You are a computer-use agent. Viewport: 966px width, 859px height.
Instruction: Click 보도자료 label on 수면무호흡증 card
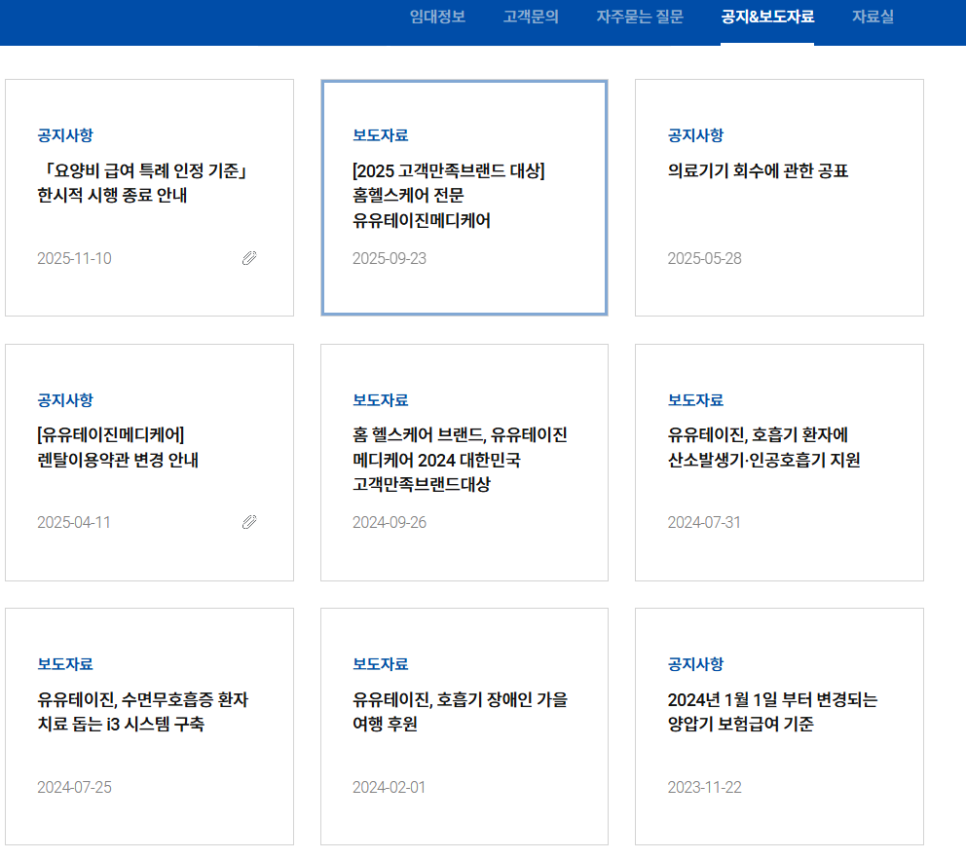click(x=65, y=664)
